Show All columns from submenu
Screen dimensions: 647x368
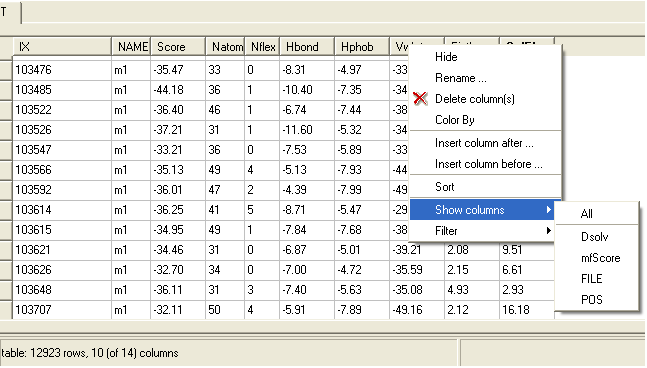point(586,214)
